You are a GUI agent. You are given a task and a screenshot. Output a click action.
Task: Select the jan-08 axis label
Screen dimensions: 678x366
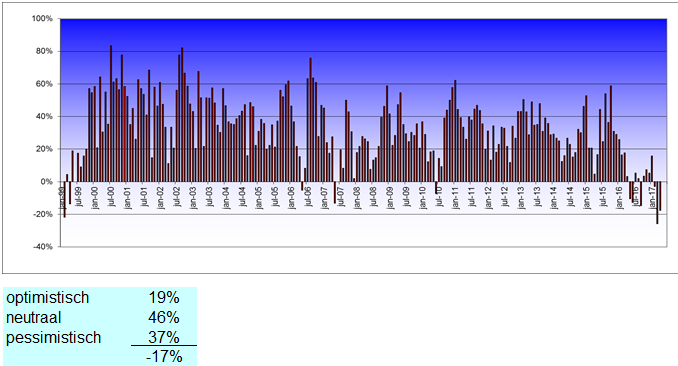click(x=357, y=198)
